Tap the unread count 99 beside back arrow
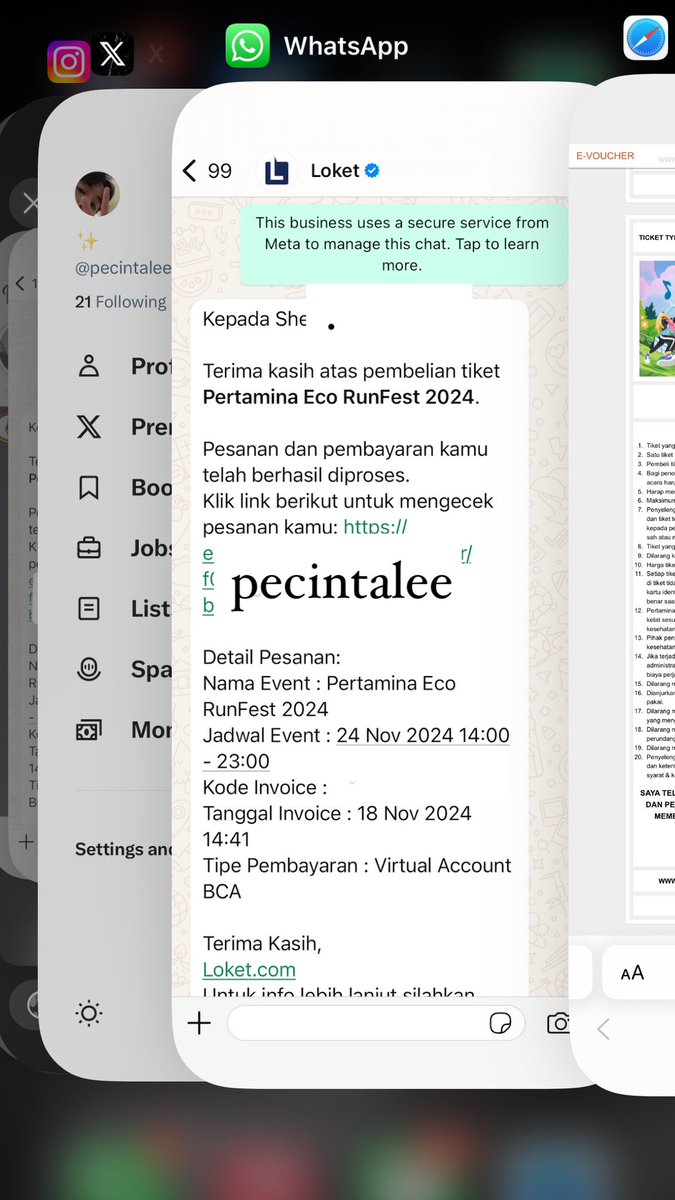 point(220,171)
